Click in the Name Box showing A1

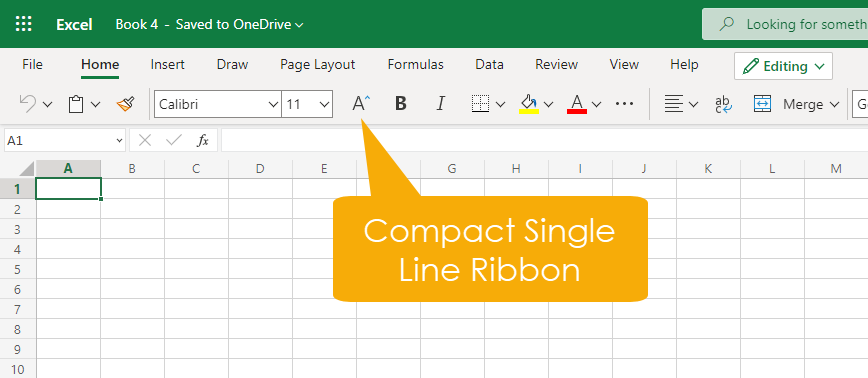(65, 141)
